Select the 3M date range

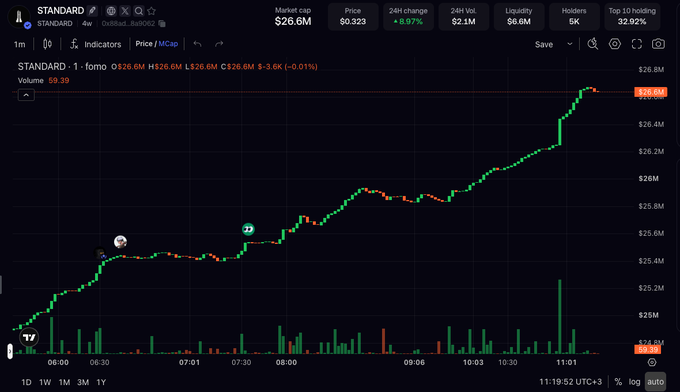83,382
